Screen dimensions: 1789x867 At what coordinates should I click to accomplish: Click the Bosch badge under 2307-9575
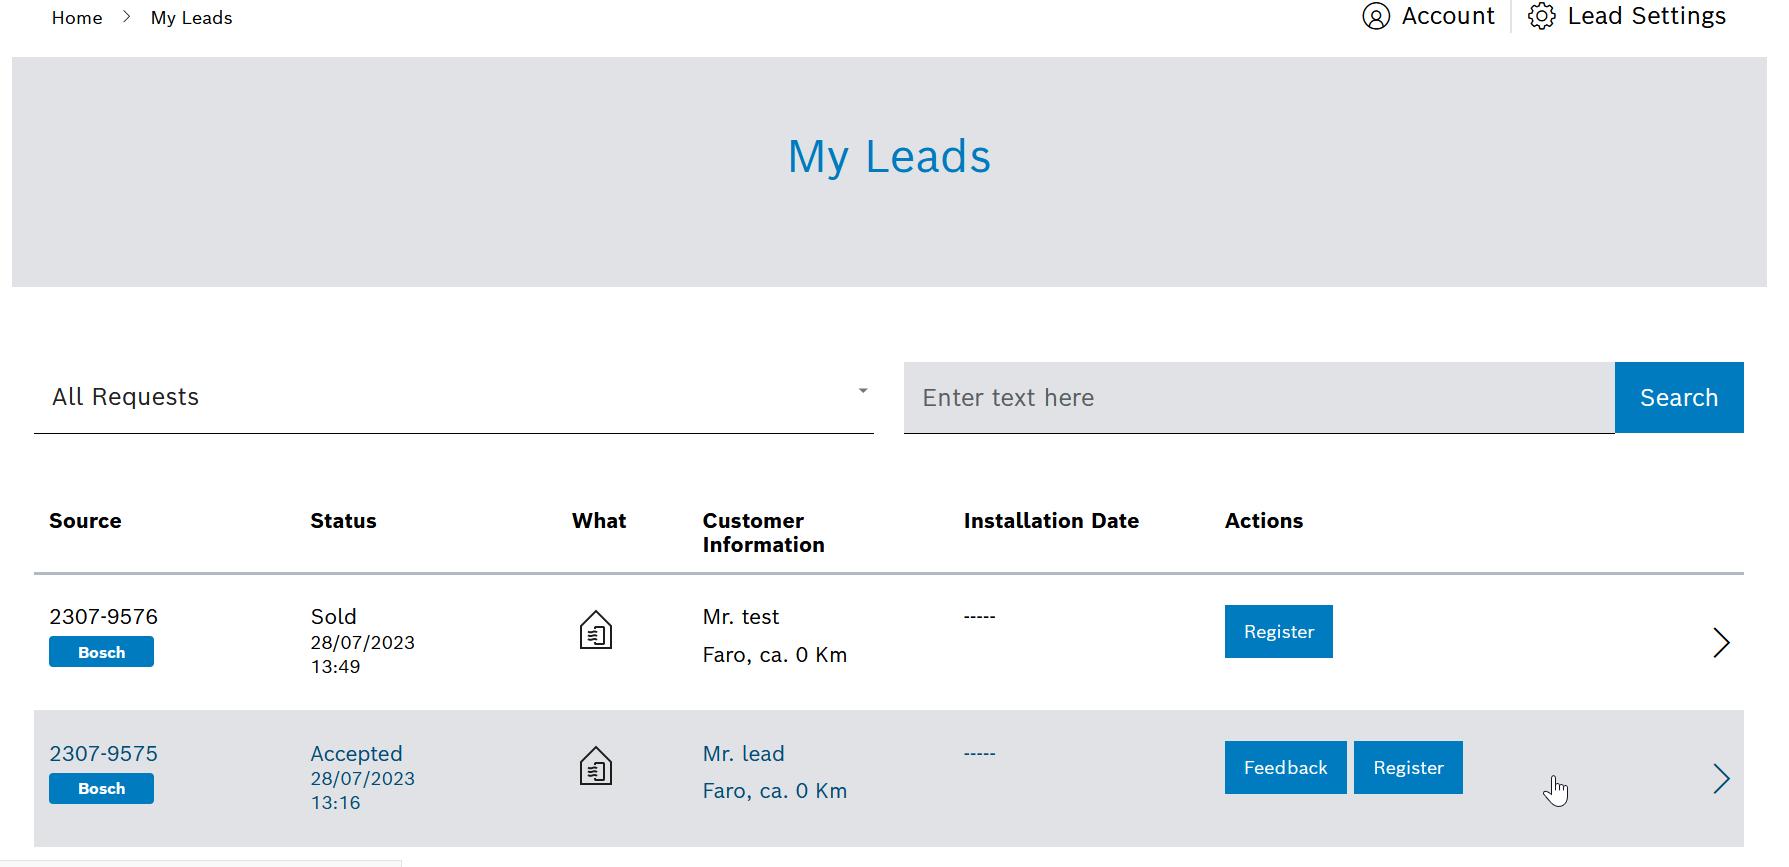[x=101, y=788]
